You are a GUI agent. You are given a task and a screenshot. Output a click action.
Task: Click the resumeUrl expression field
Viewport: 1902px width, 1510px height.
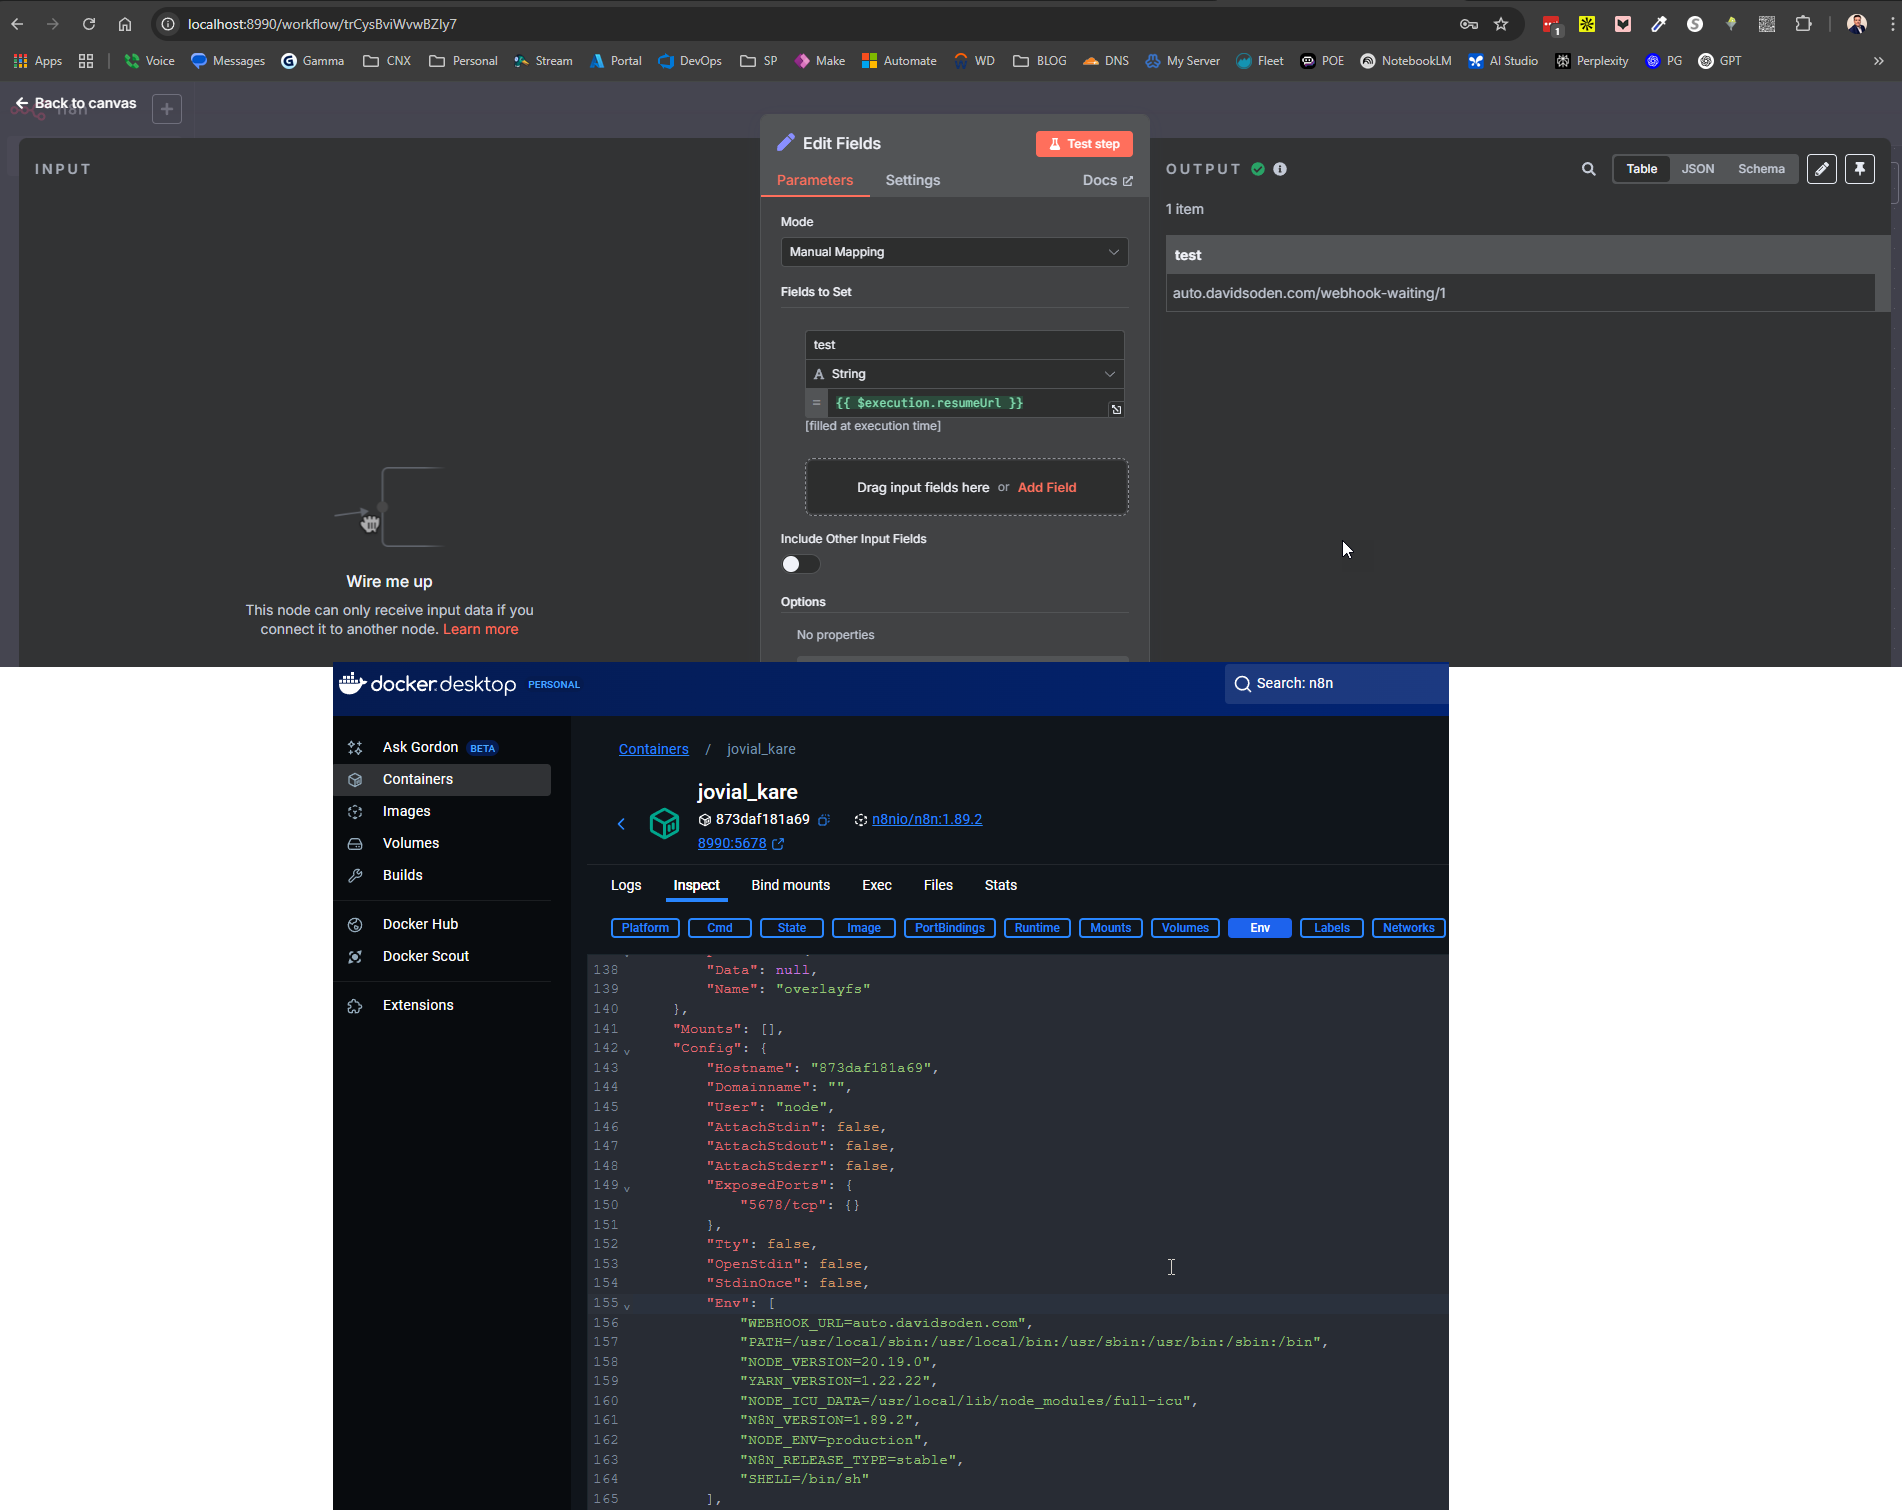[x=965, y=403]
